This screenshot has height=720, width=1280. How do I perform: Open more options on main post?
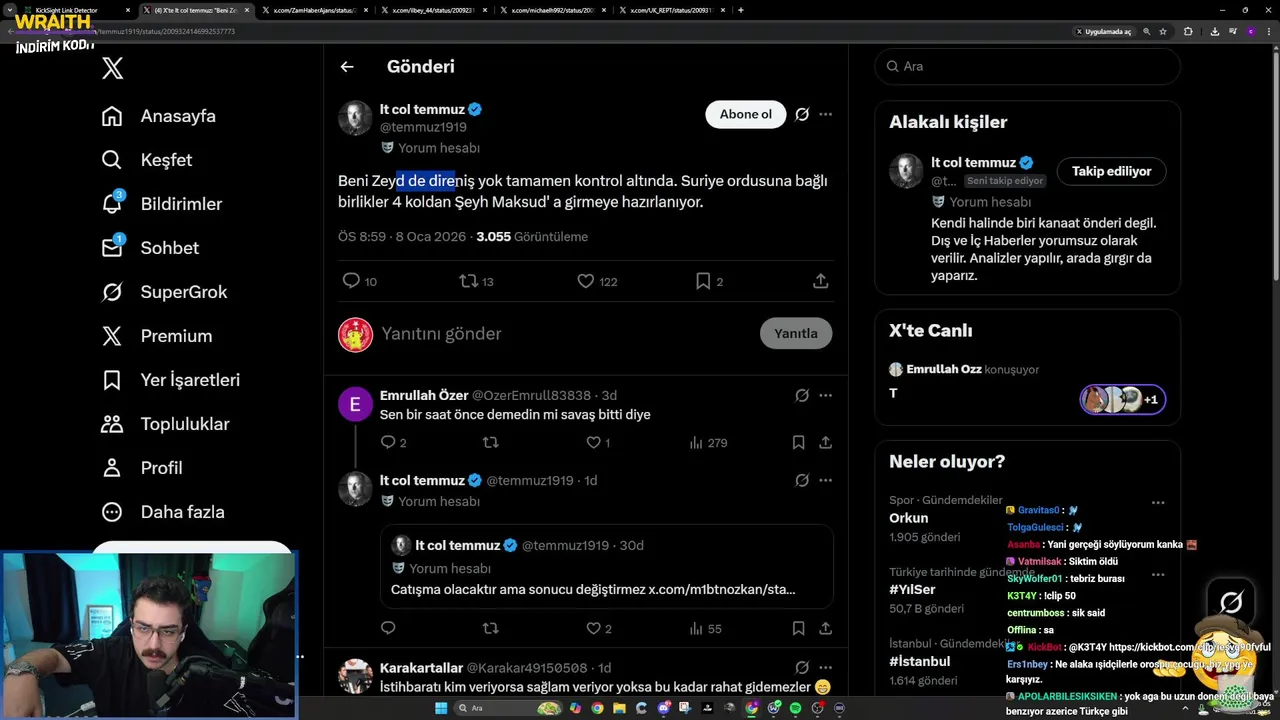(825, 114)
